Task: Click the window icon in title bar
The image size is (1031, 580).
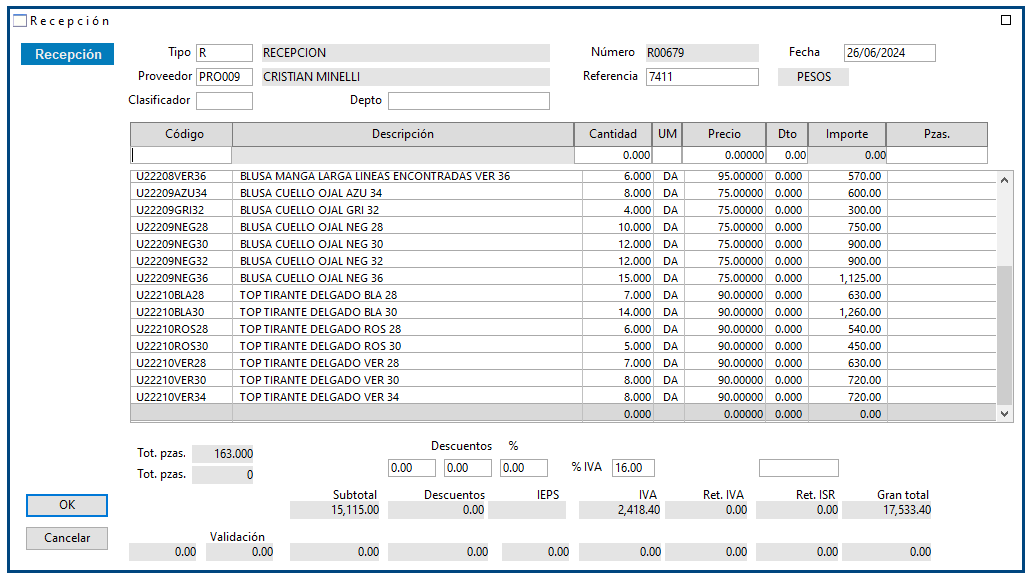Action: [x=19, y=20]
